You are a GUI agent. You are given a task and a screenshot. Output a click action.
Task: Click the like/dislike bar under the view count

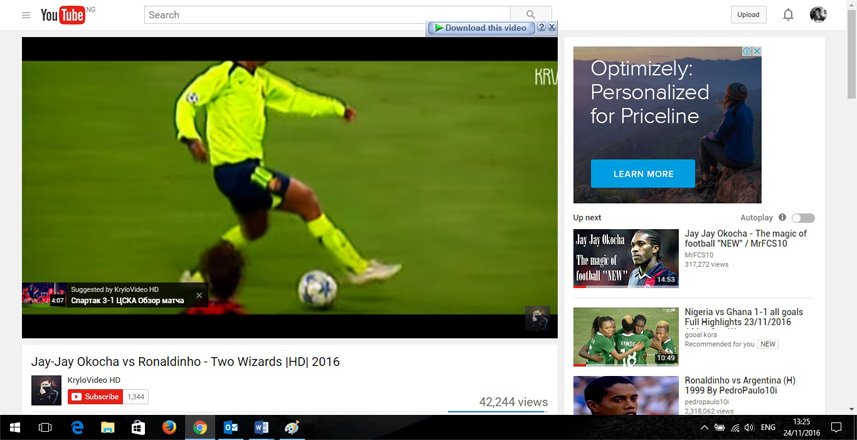tap(497, 412)
